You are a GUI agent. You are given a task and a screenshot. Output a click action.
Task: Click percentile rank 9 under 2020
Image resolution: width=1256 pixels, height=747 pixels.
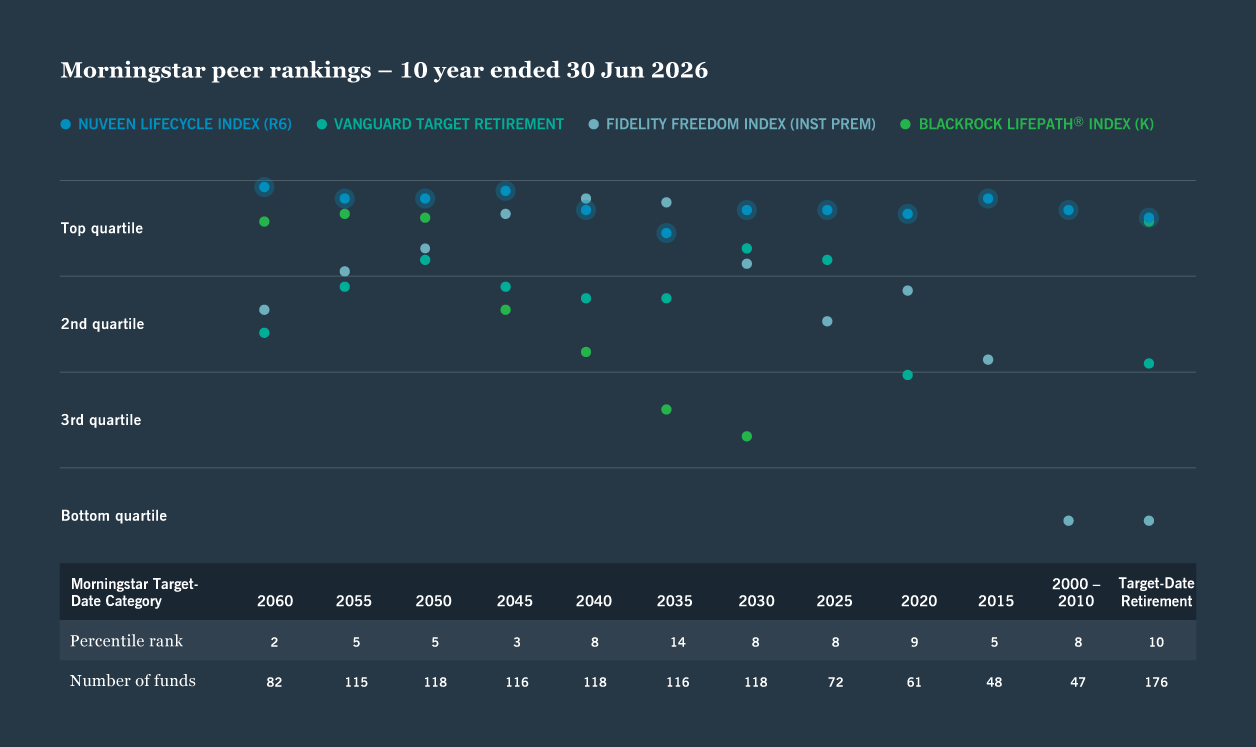[x=915, y=642]
